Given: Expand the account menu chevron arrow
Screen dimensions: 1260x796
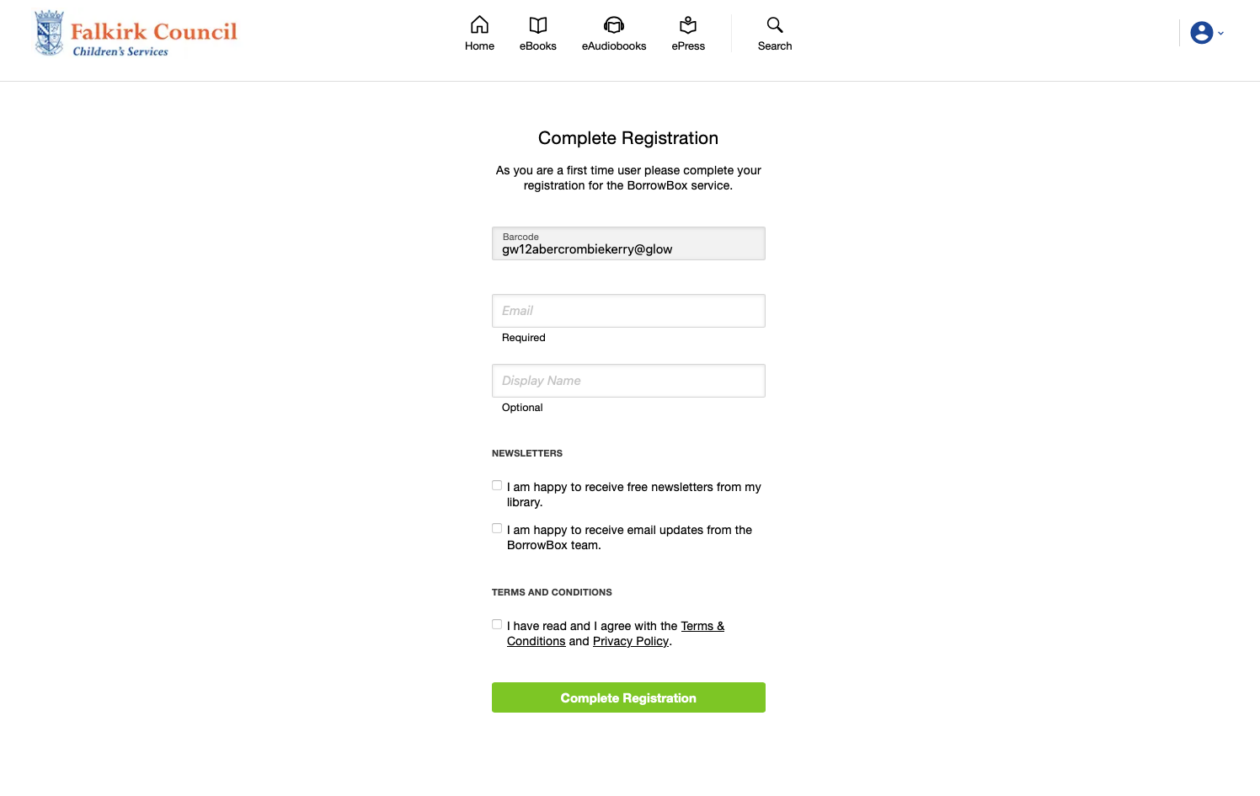Looking at the screenshot, I should (x=1221, y=34).
